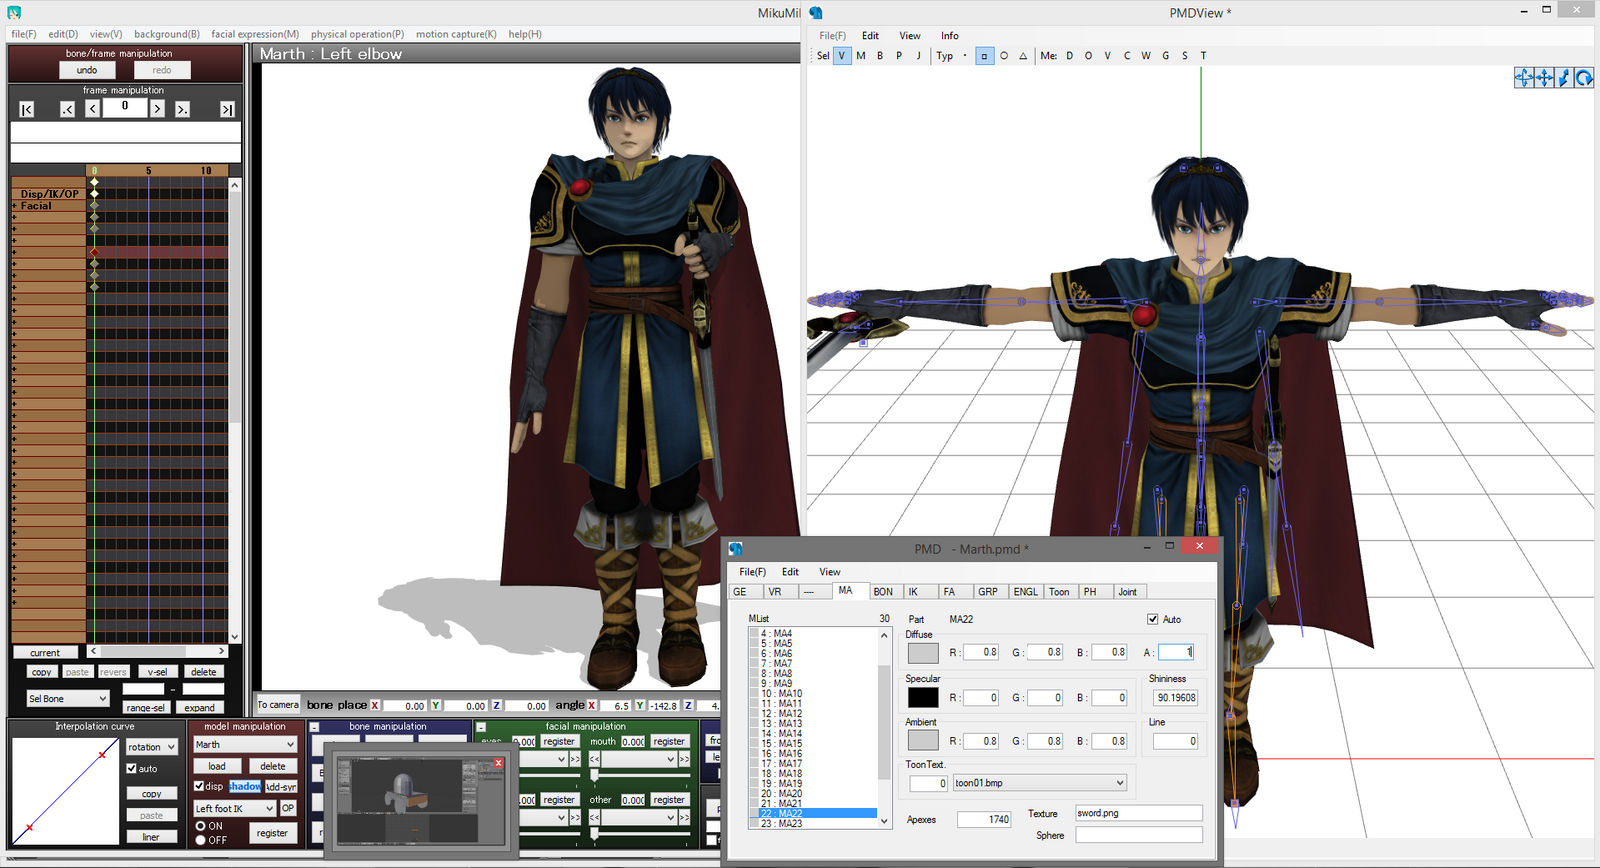Click the second blue pan view icon
The width and height of the screenshot is (1600, 868).
coord(1544,77)
